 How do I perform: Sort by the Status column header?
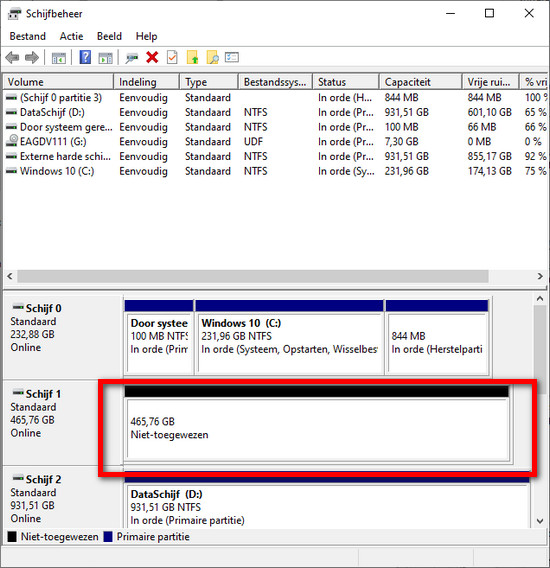click(x=346, y=82)
